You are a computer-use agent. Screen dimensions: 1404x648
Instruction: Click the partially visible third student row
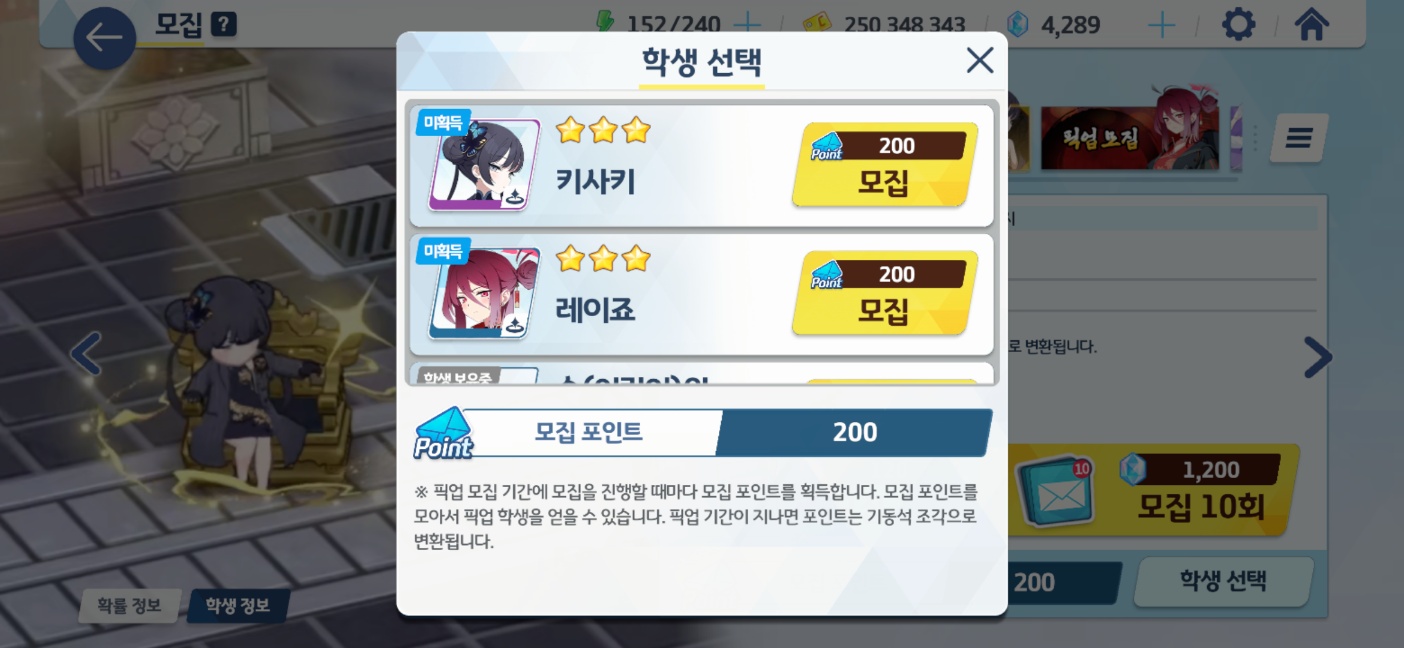click(702, 374)
